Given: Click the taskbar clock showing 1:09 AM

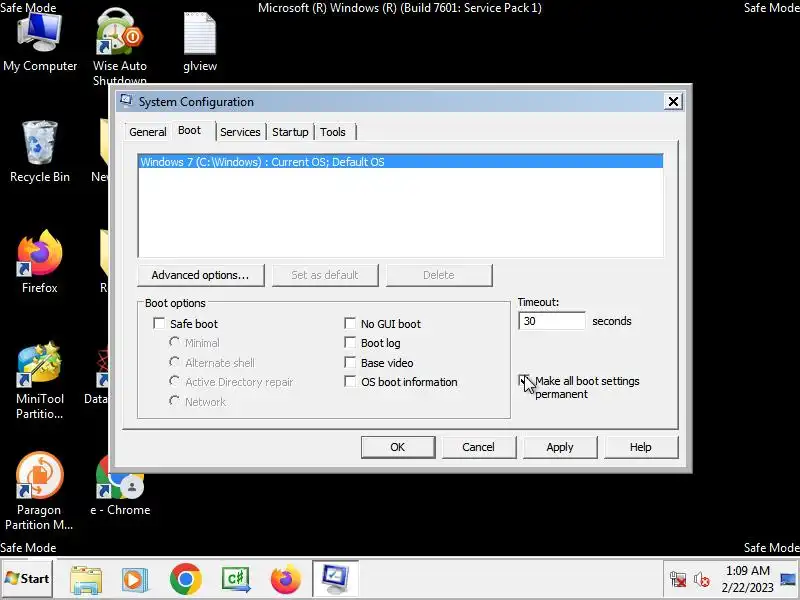Looking at the screenshot, I should (747, 579).
